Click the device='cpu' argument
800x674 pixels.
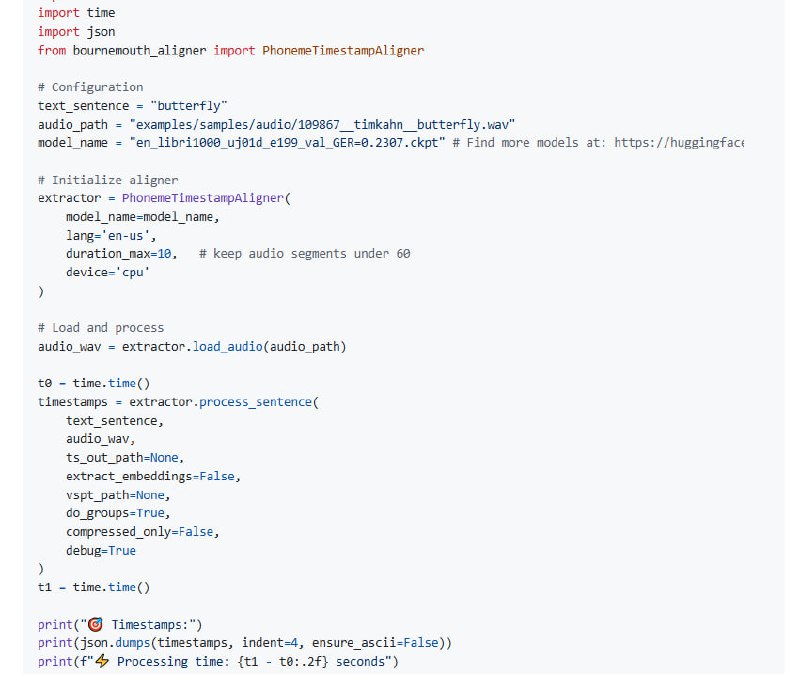(108, 272)
